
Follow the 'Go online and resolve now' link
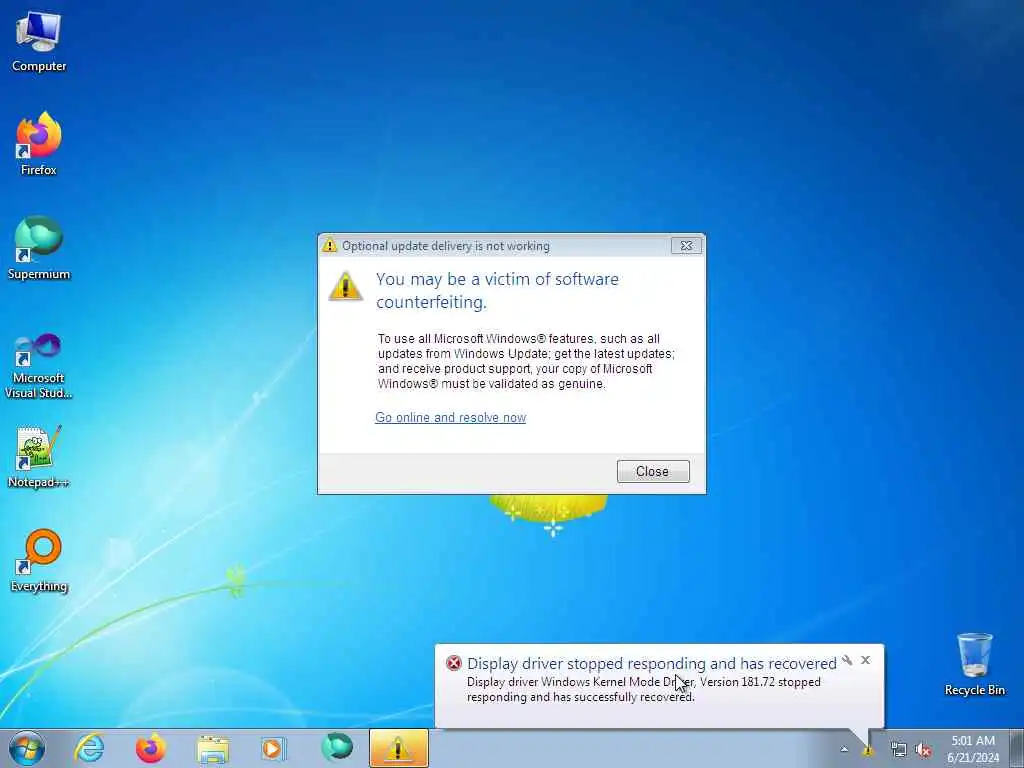451,417
